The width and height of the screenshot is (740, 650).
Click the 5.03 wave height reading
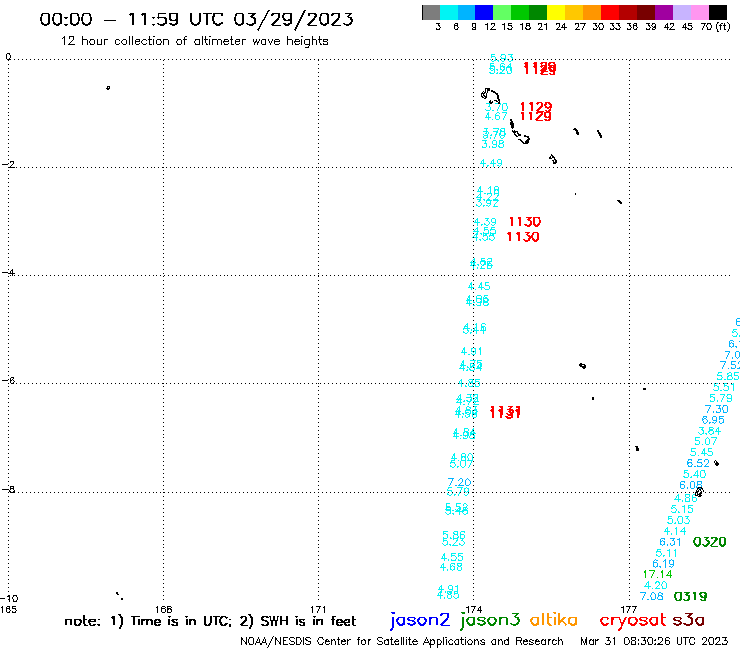coord(679,520)
